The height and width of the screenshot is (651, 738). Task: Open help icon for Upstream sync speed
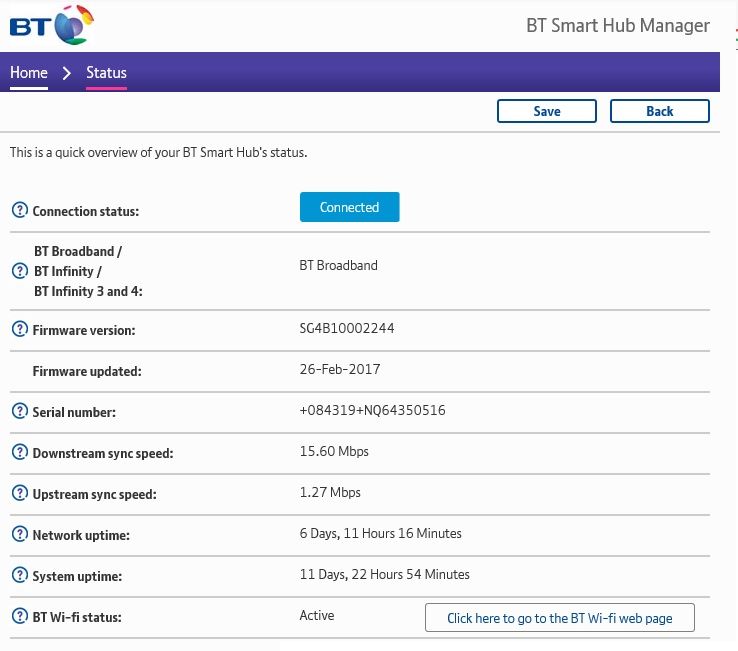point(20,493)
